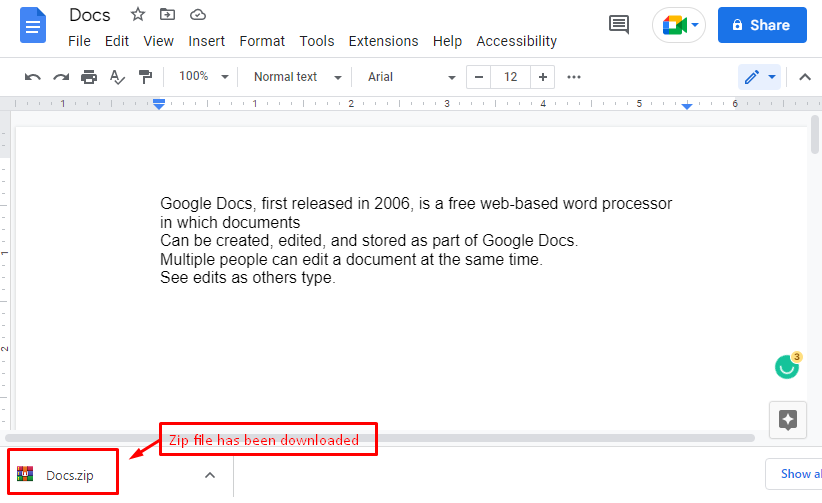Open the More toolbar options ellipsis
This screenshot has height=503, width=822.
click(574, 77)
